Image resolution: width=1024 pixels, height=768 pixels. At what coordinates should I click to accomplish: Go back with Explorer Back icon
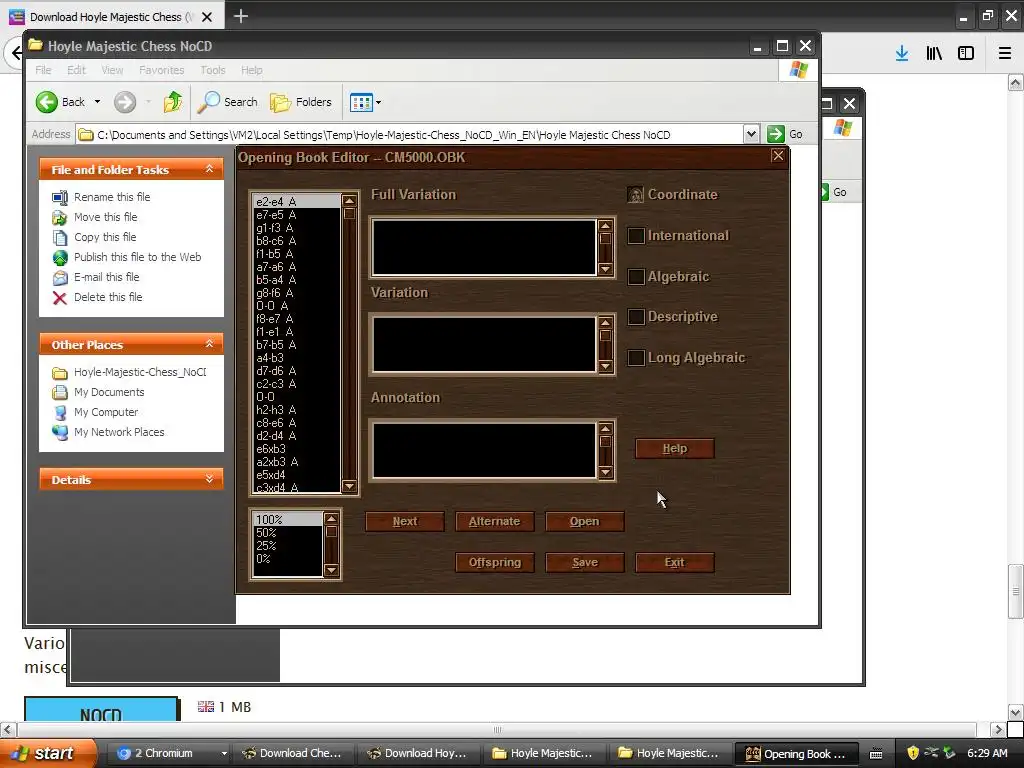point(46,102)
